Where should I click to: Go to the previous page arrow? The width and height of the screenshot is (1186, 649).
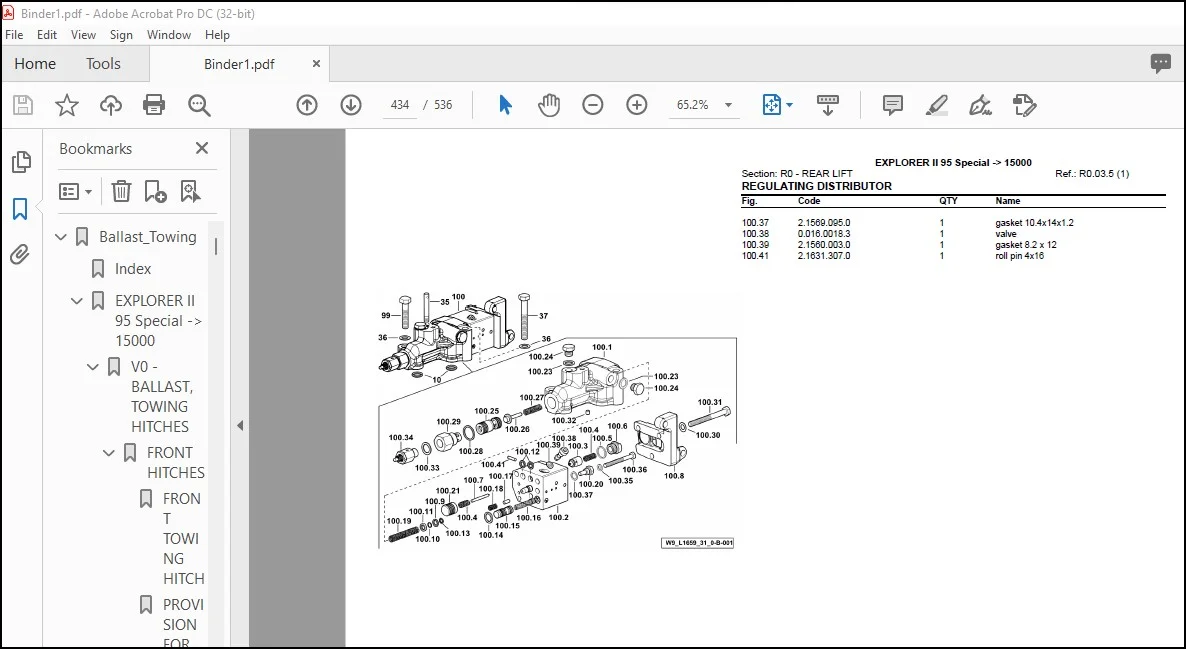coord(306,105)
